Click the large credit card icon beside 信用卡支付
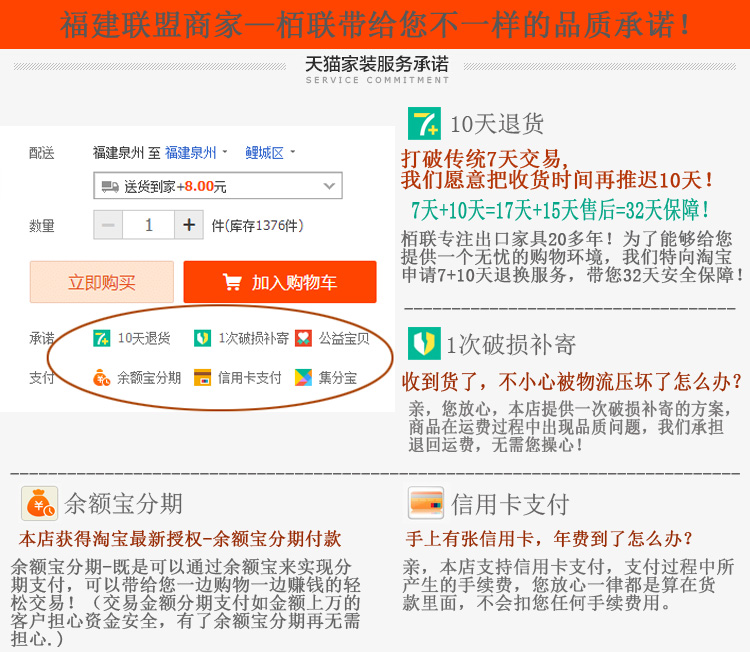This screenshot has height=652, width=750. 427,502
